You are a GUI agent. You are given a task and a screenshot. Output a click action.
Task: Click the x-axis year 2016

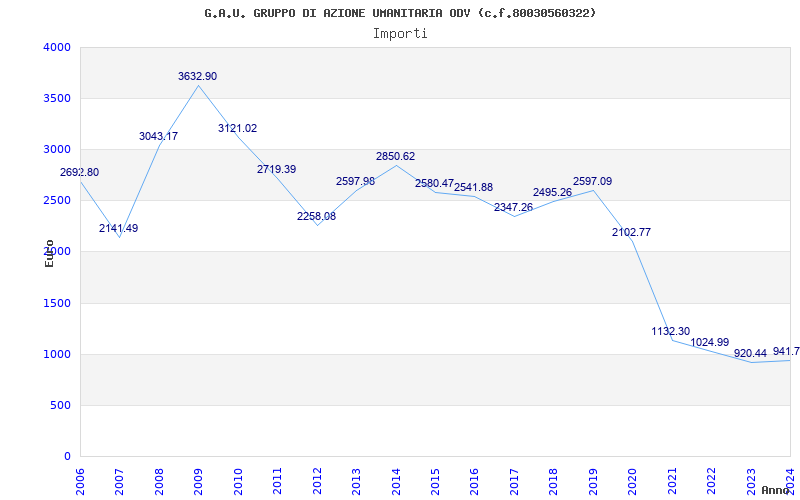(474, 481)
